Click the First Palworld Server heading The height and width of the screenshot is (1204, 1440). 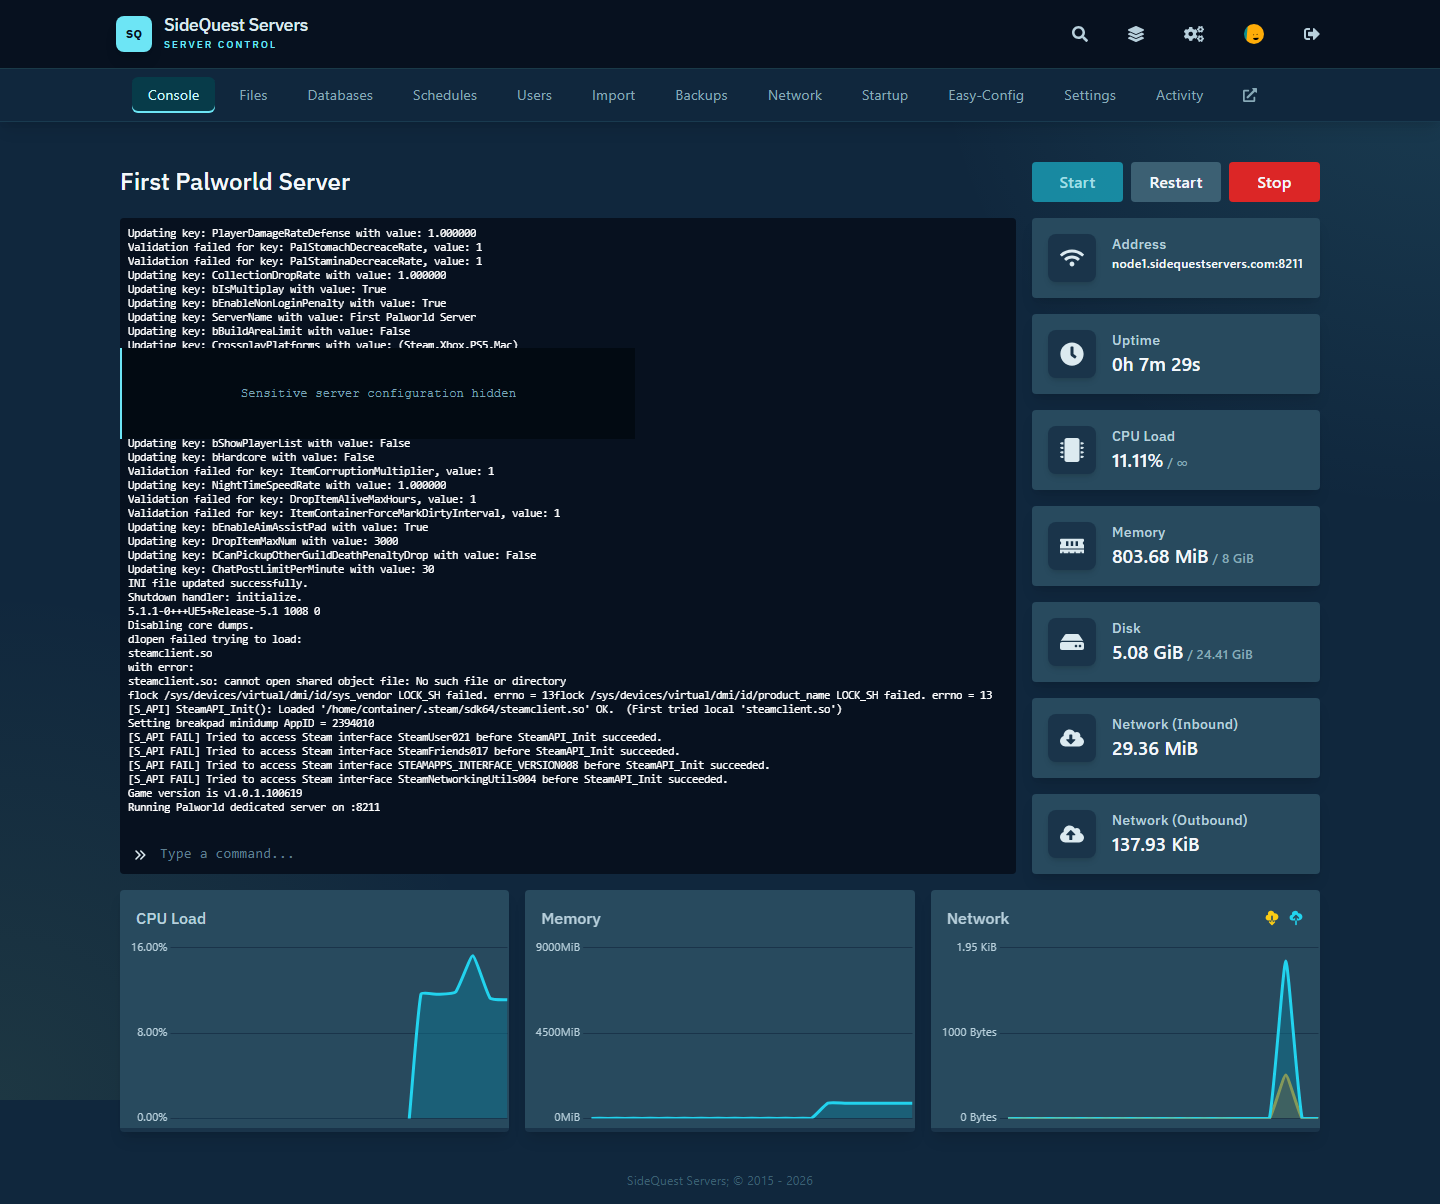tap(235, 182)
